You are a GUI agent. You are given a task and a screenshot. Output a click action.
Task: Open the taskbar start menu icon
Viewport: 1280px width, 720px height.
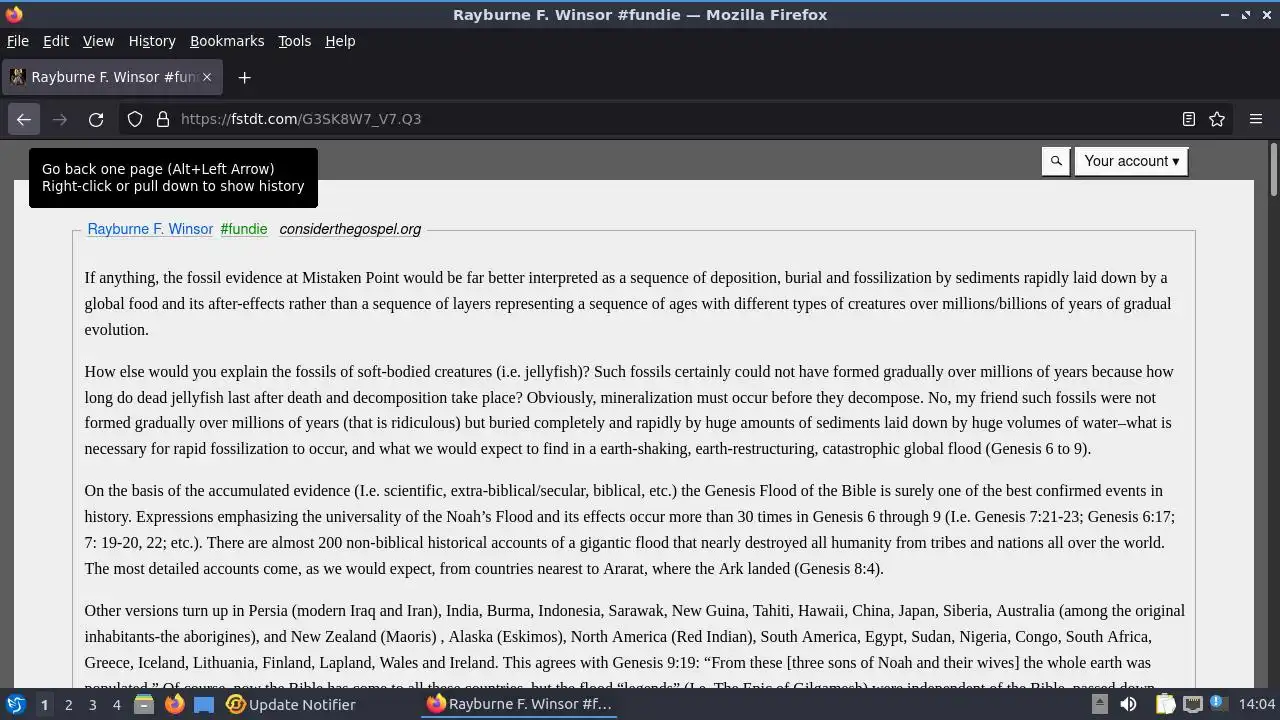15,705
